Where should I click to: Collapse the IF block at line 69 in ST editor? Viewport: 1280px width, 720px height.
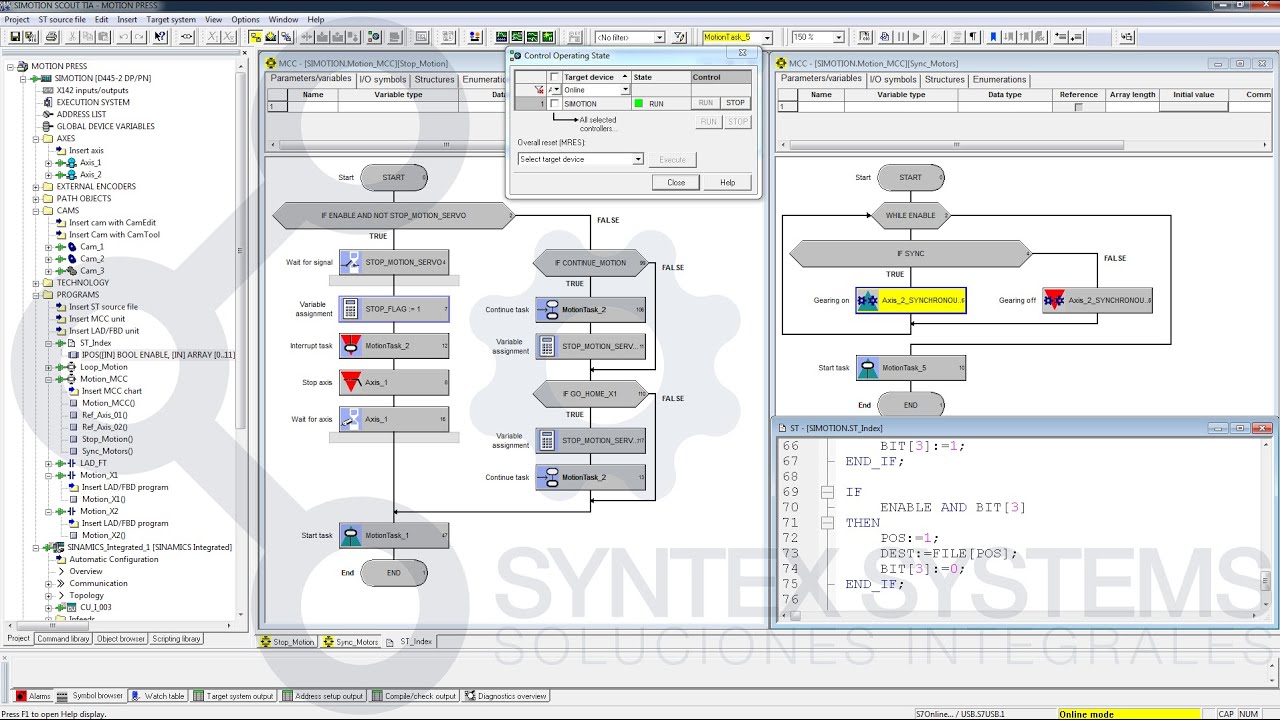coord(827,492)
